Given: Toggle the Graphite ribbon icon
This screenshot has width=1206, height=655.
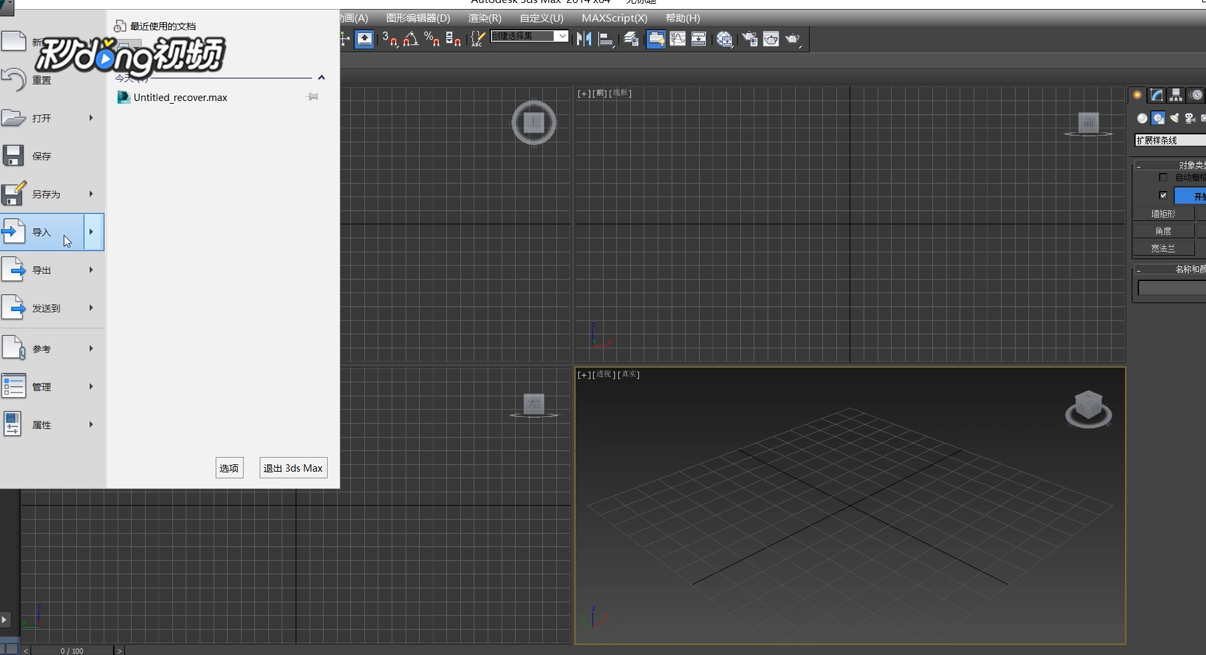Looking at the screenshot, I should pyautogui.click(x=656, y=39).
